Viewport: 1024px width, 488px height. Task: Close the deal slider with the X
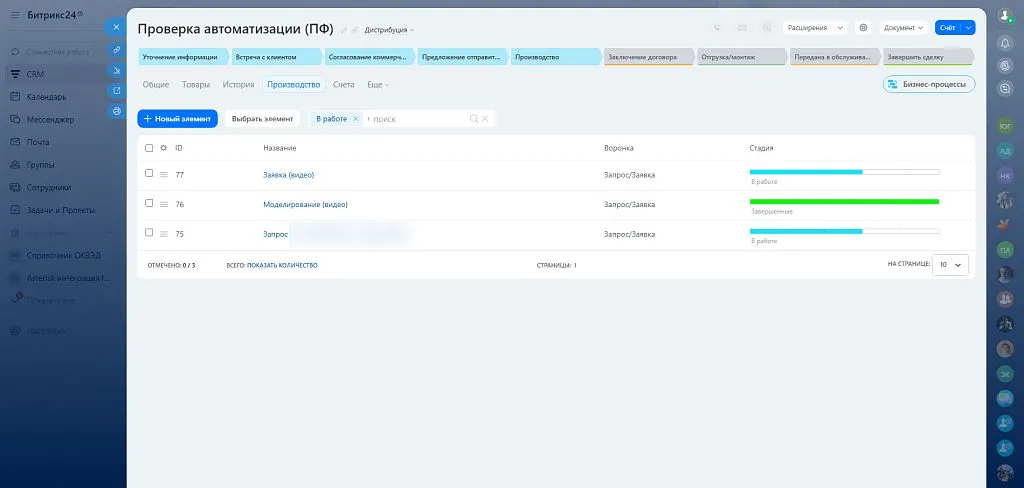(116, 27)
